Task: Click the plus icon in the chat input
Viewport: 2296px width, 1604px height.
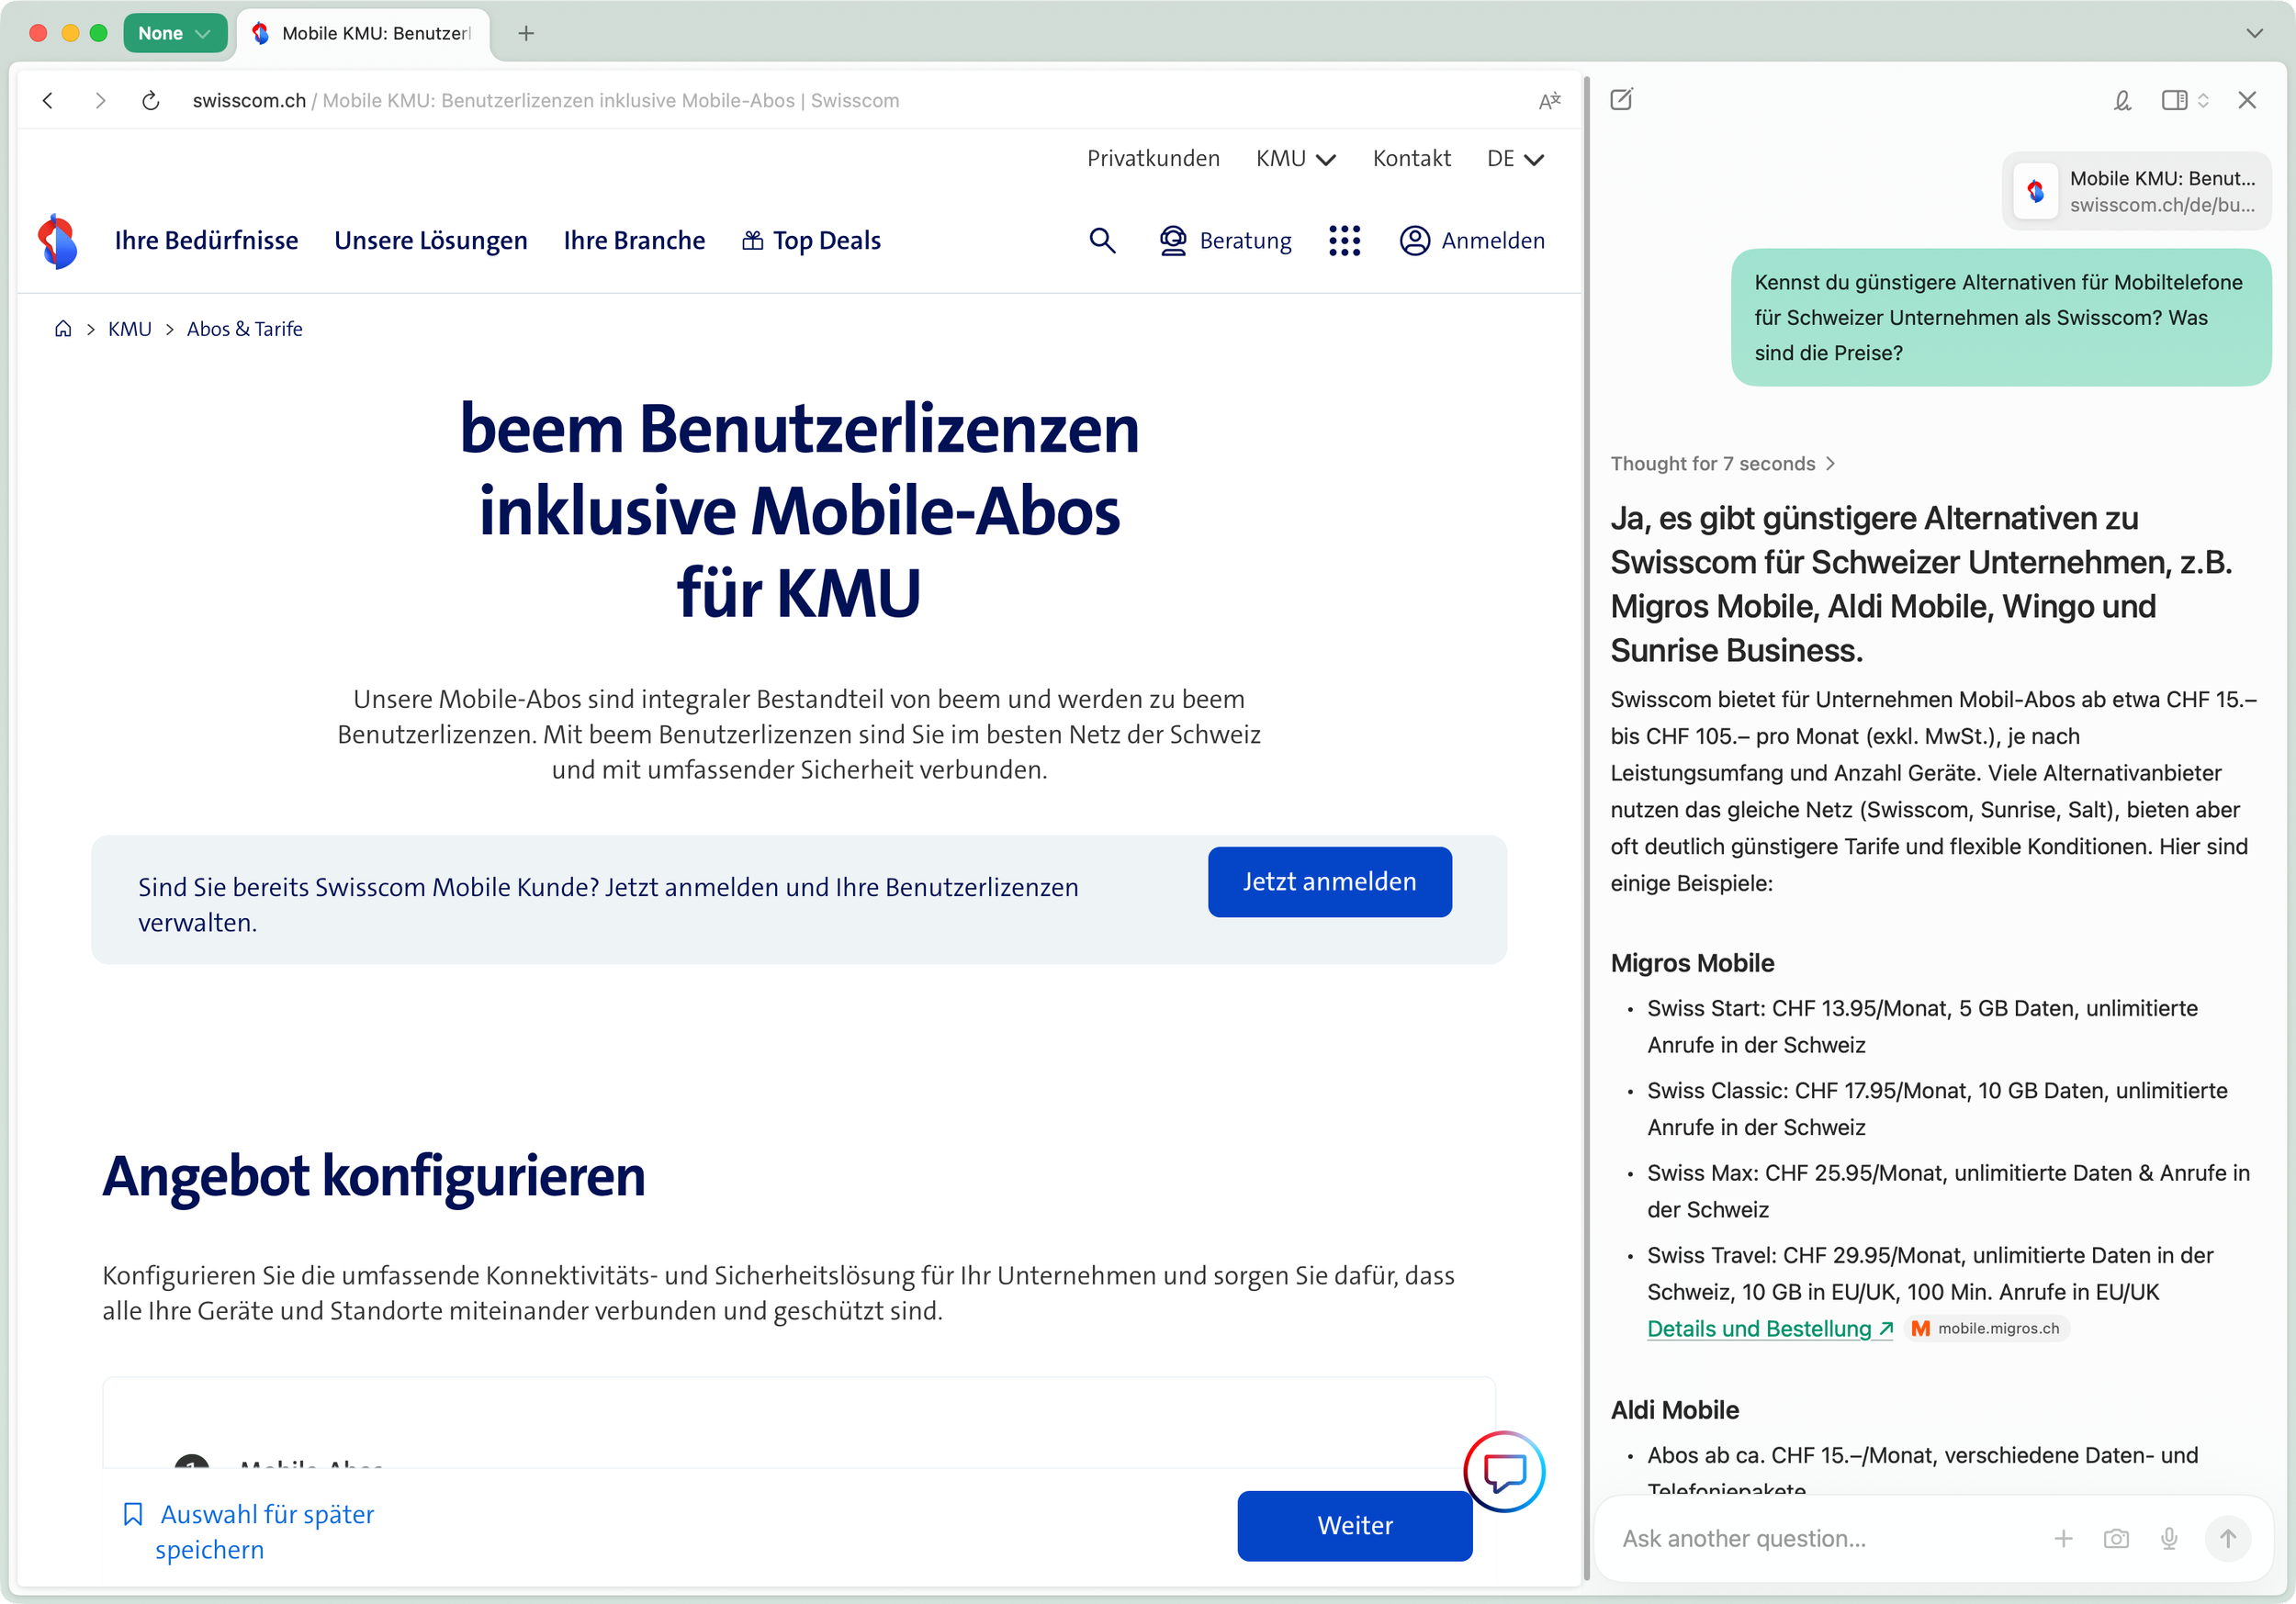Action: (x=2063, y=1538)
